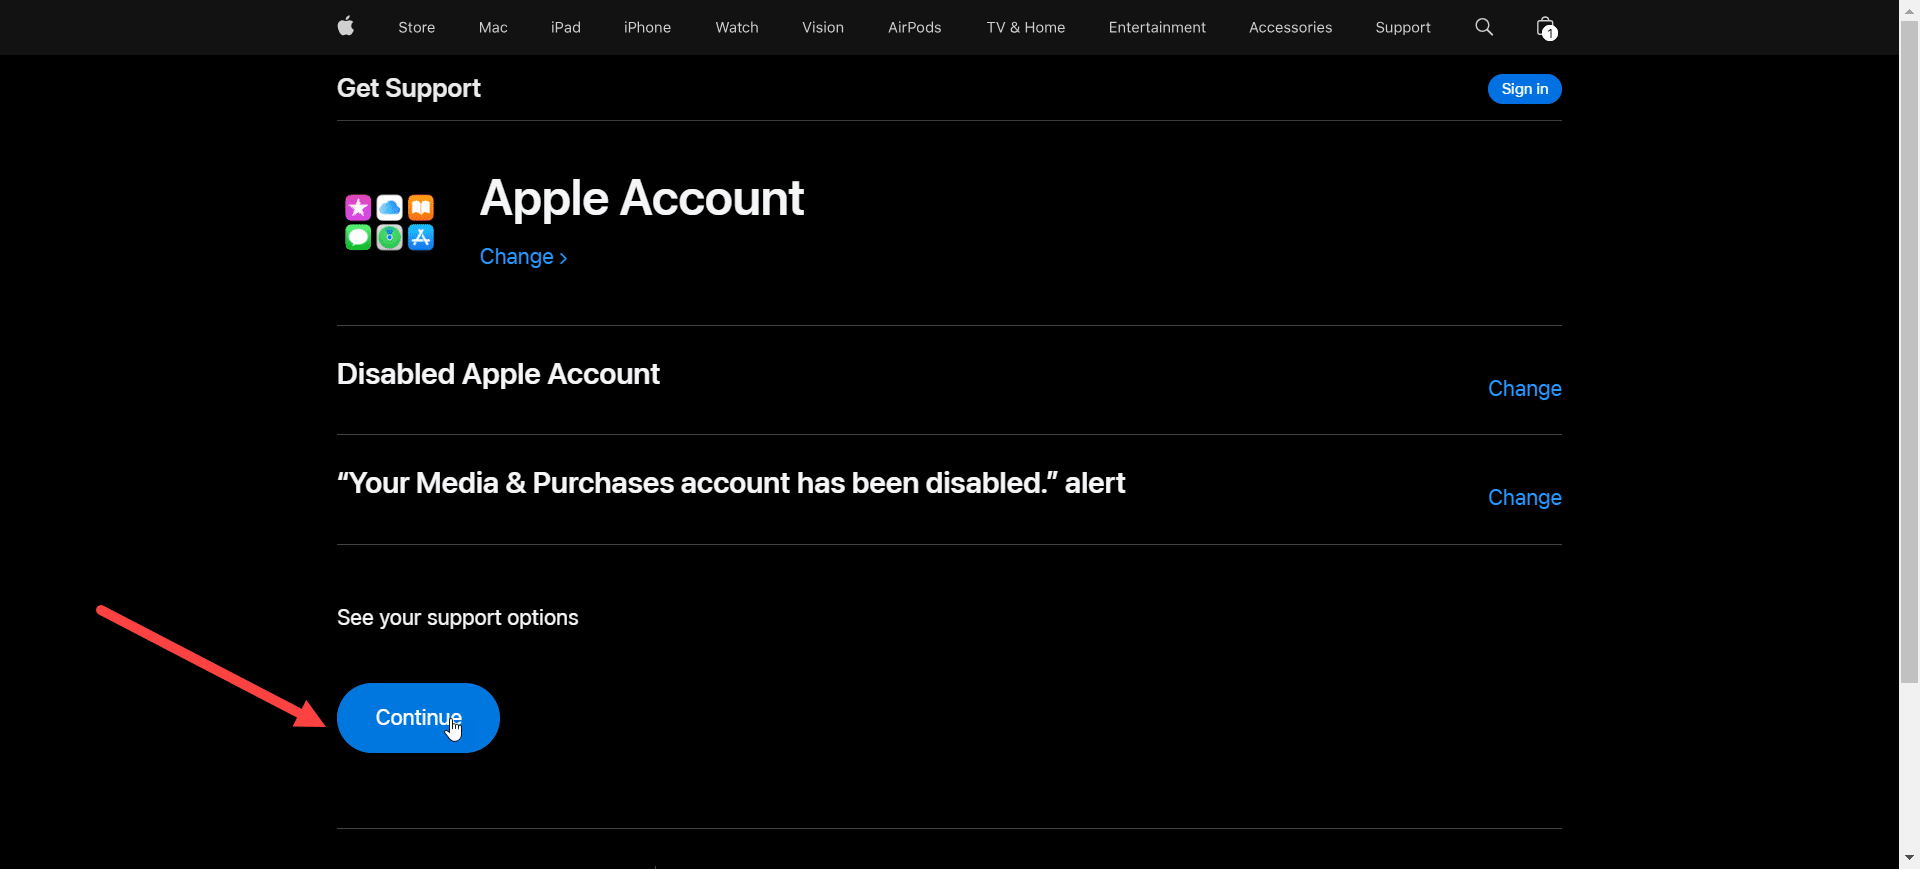Open TV & Home navigation item
The width and height of the screenshot is (1920, 869).
(x=1026, y=27)
